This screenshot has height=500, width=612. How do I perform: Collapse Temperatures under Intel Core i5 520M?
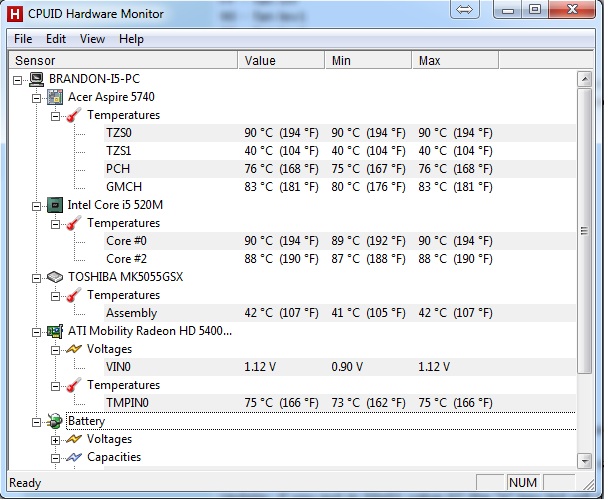[55, 224]
